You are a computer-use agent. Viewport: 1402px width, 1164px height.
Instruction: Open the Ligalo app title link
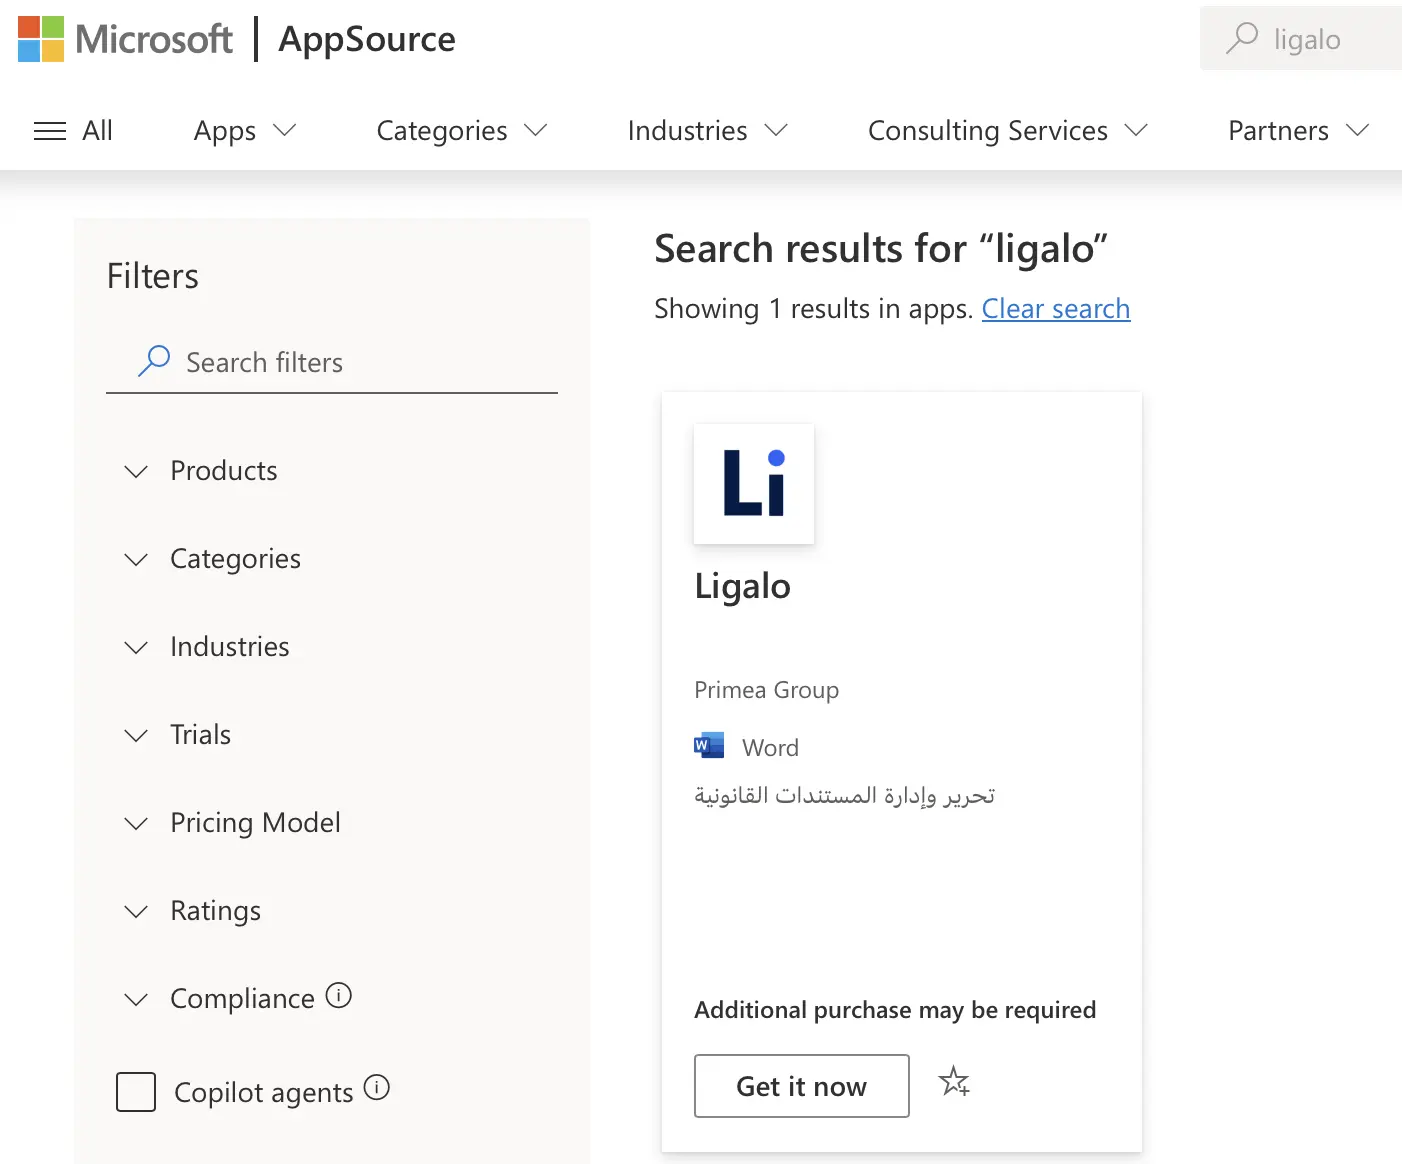(x=742, y=586)
